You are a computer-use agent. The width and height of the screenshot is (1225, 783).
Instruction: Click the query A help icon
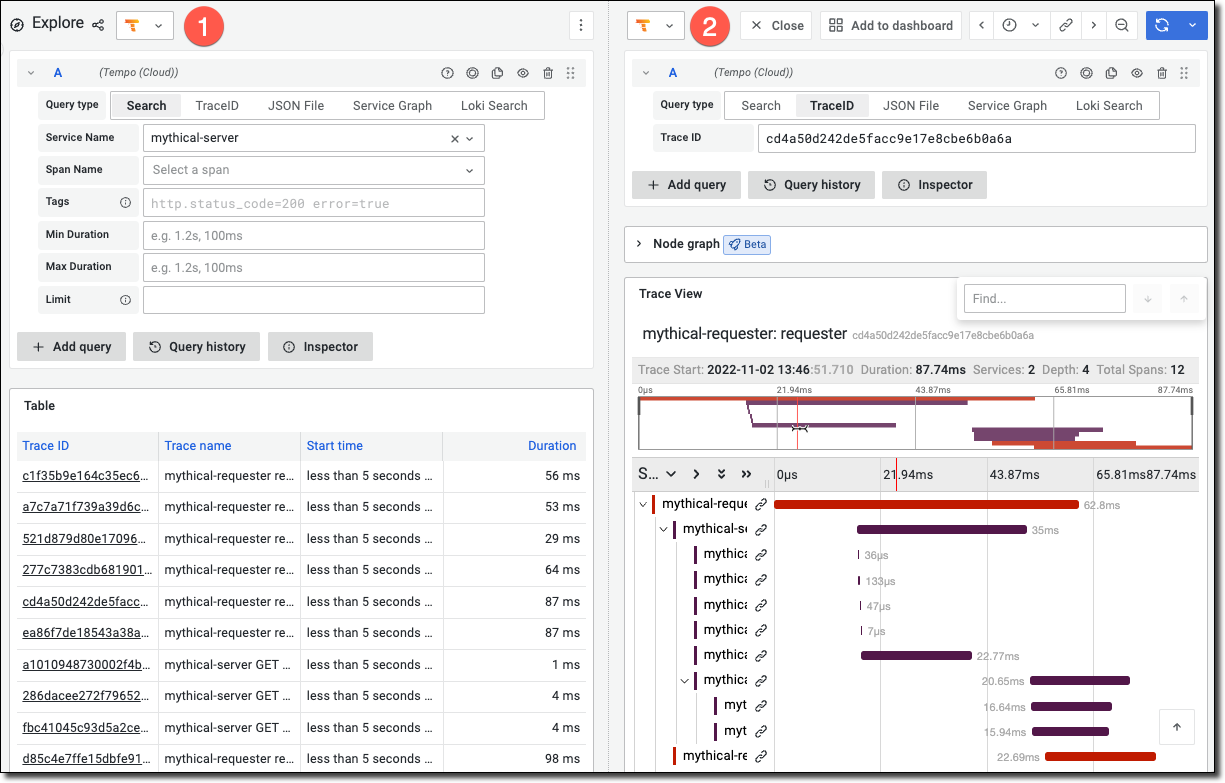(x=447, y=72)
